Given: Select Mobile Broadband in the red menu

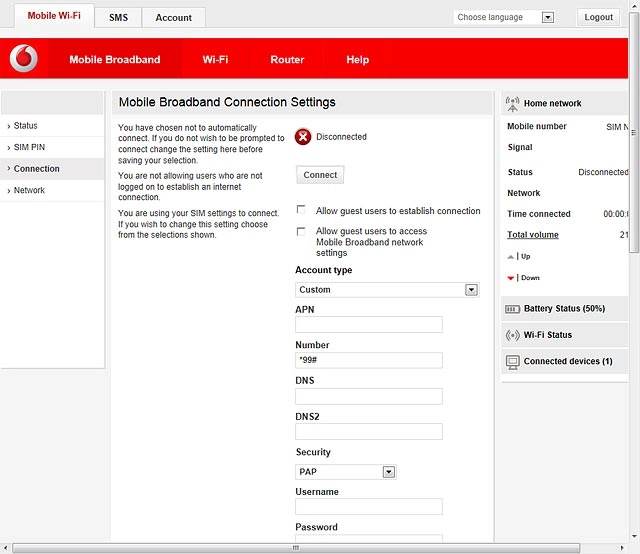Looking at the screenshot, I should (x=115, y=60).
